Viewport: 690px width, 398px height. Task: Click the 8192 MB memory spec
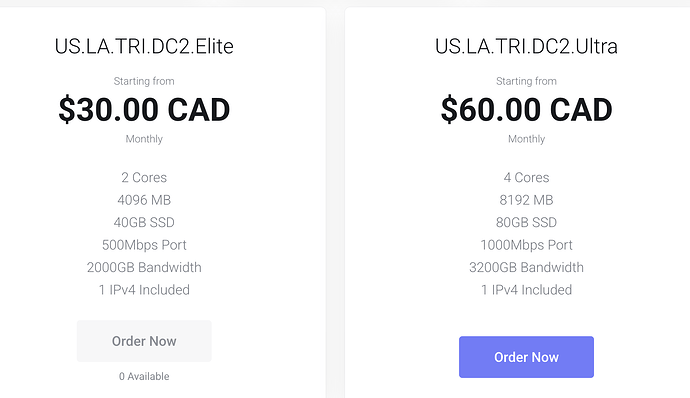tap(526, 200)
